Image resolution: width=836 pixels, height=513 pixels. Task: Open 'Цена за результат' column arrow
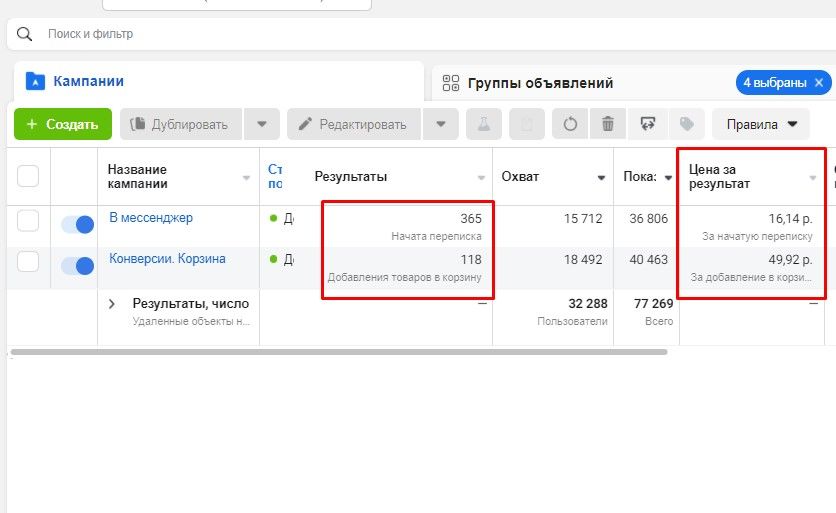pos(813,178)
